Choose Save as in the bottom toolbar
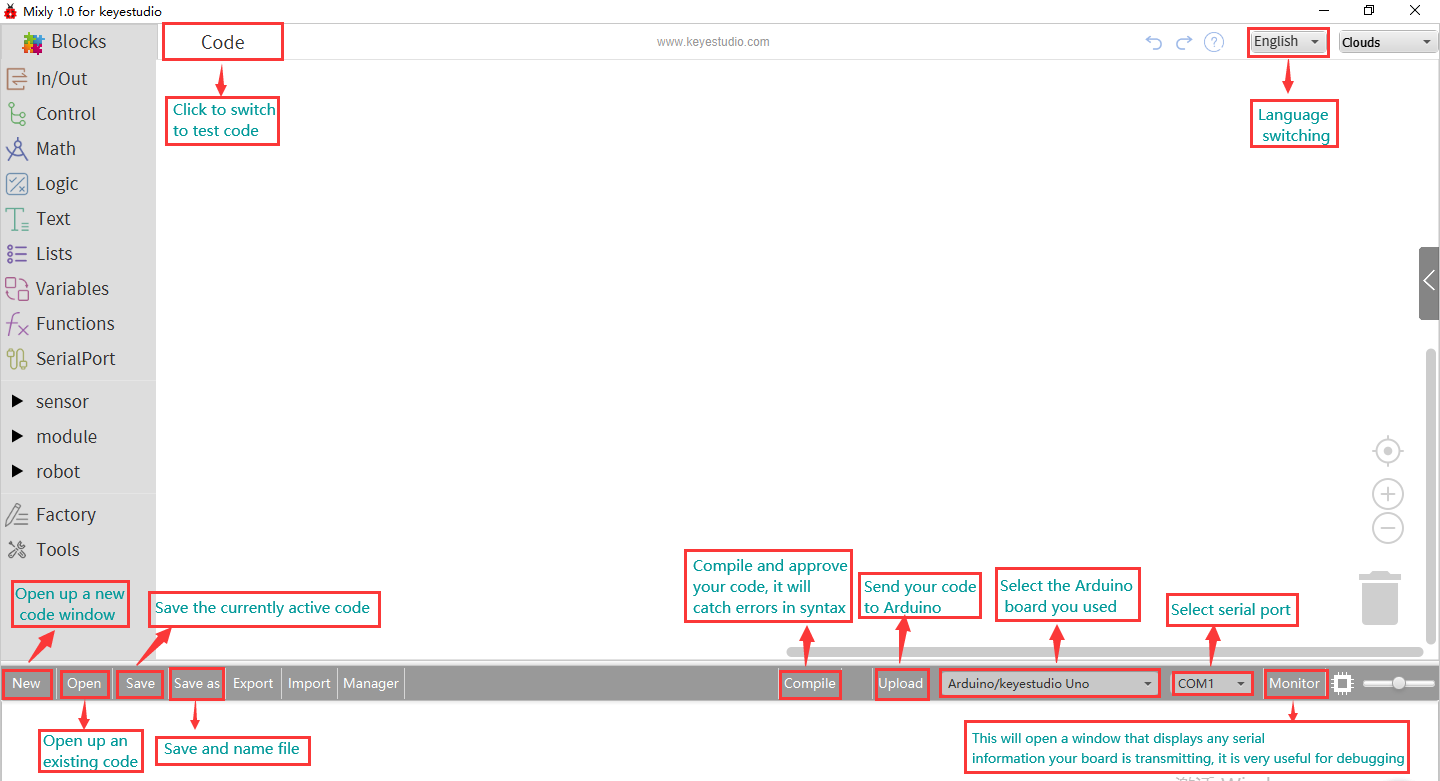Screen dimensions: 1440x781 coord(197,684)
